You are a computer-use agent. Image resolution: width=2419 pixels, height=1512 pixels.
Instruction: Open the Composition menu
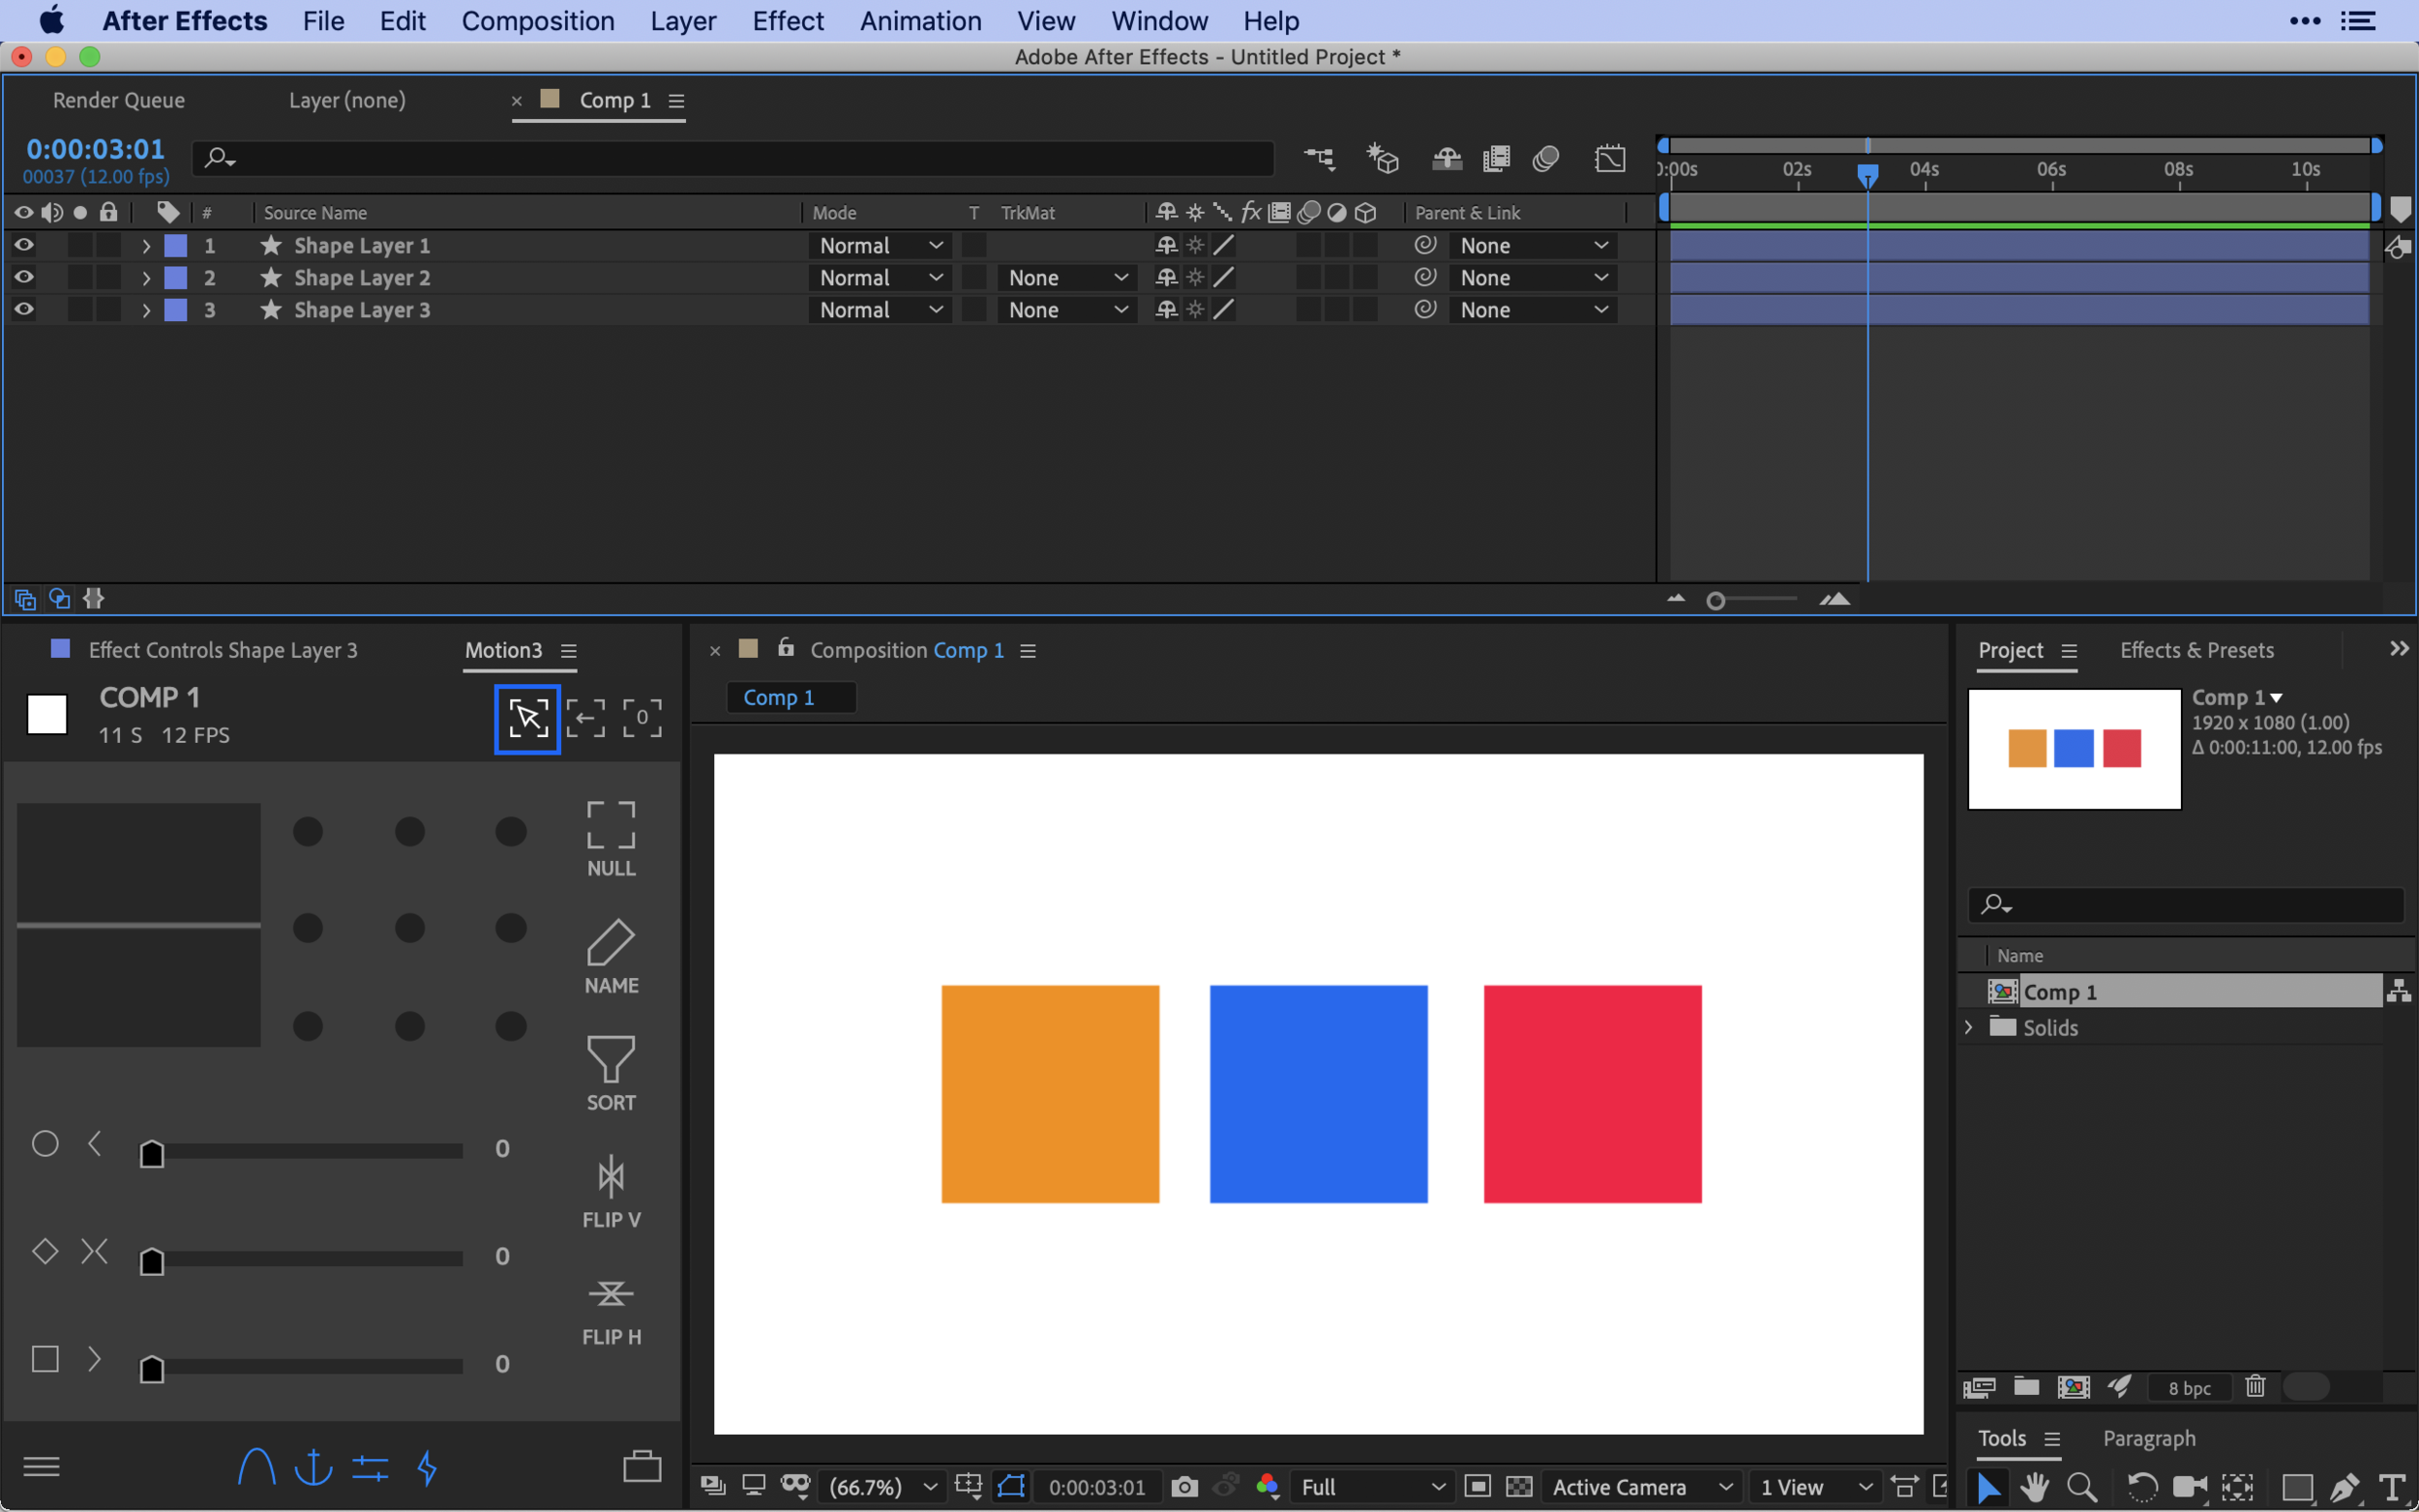[x=538, y=21]
